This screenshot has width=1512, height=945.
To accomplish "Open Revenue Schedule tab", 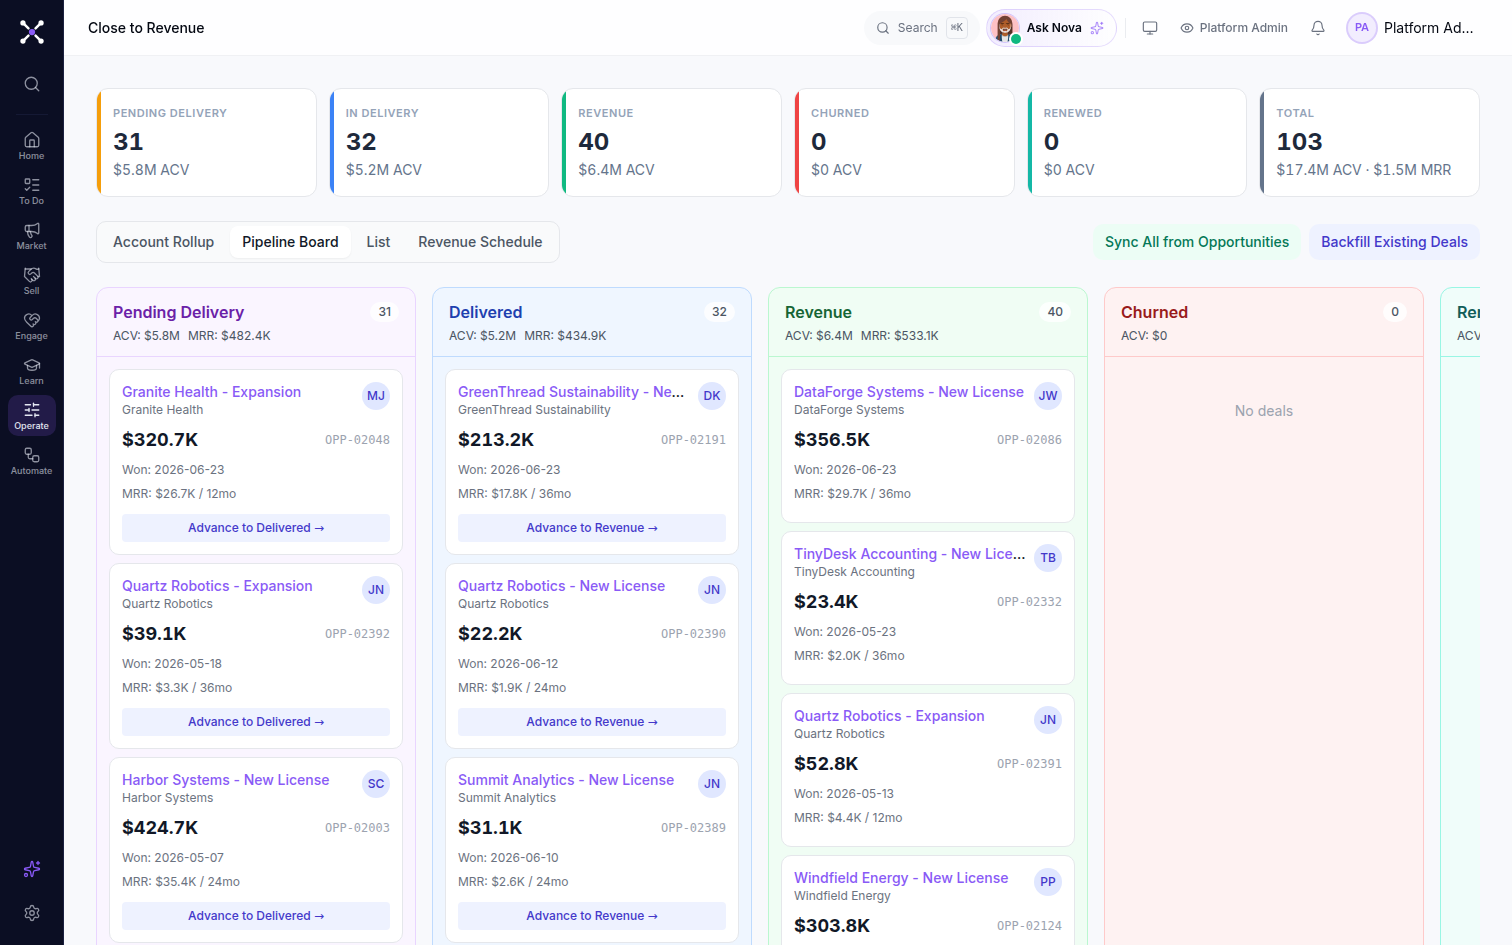I will pos(480,242).
